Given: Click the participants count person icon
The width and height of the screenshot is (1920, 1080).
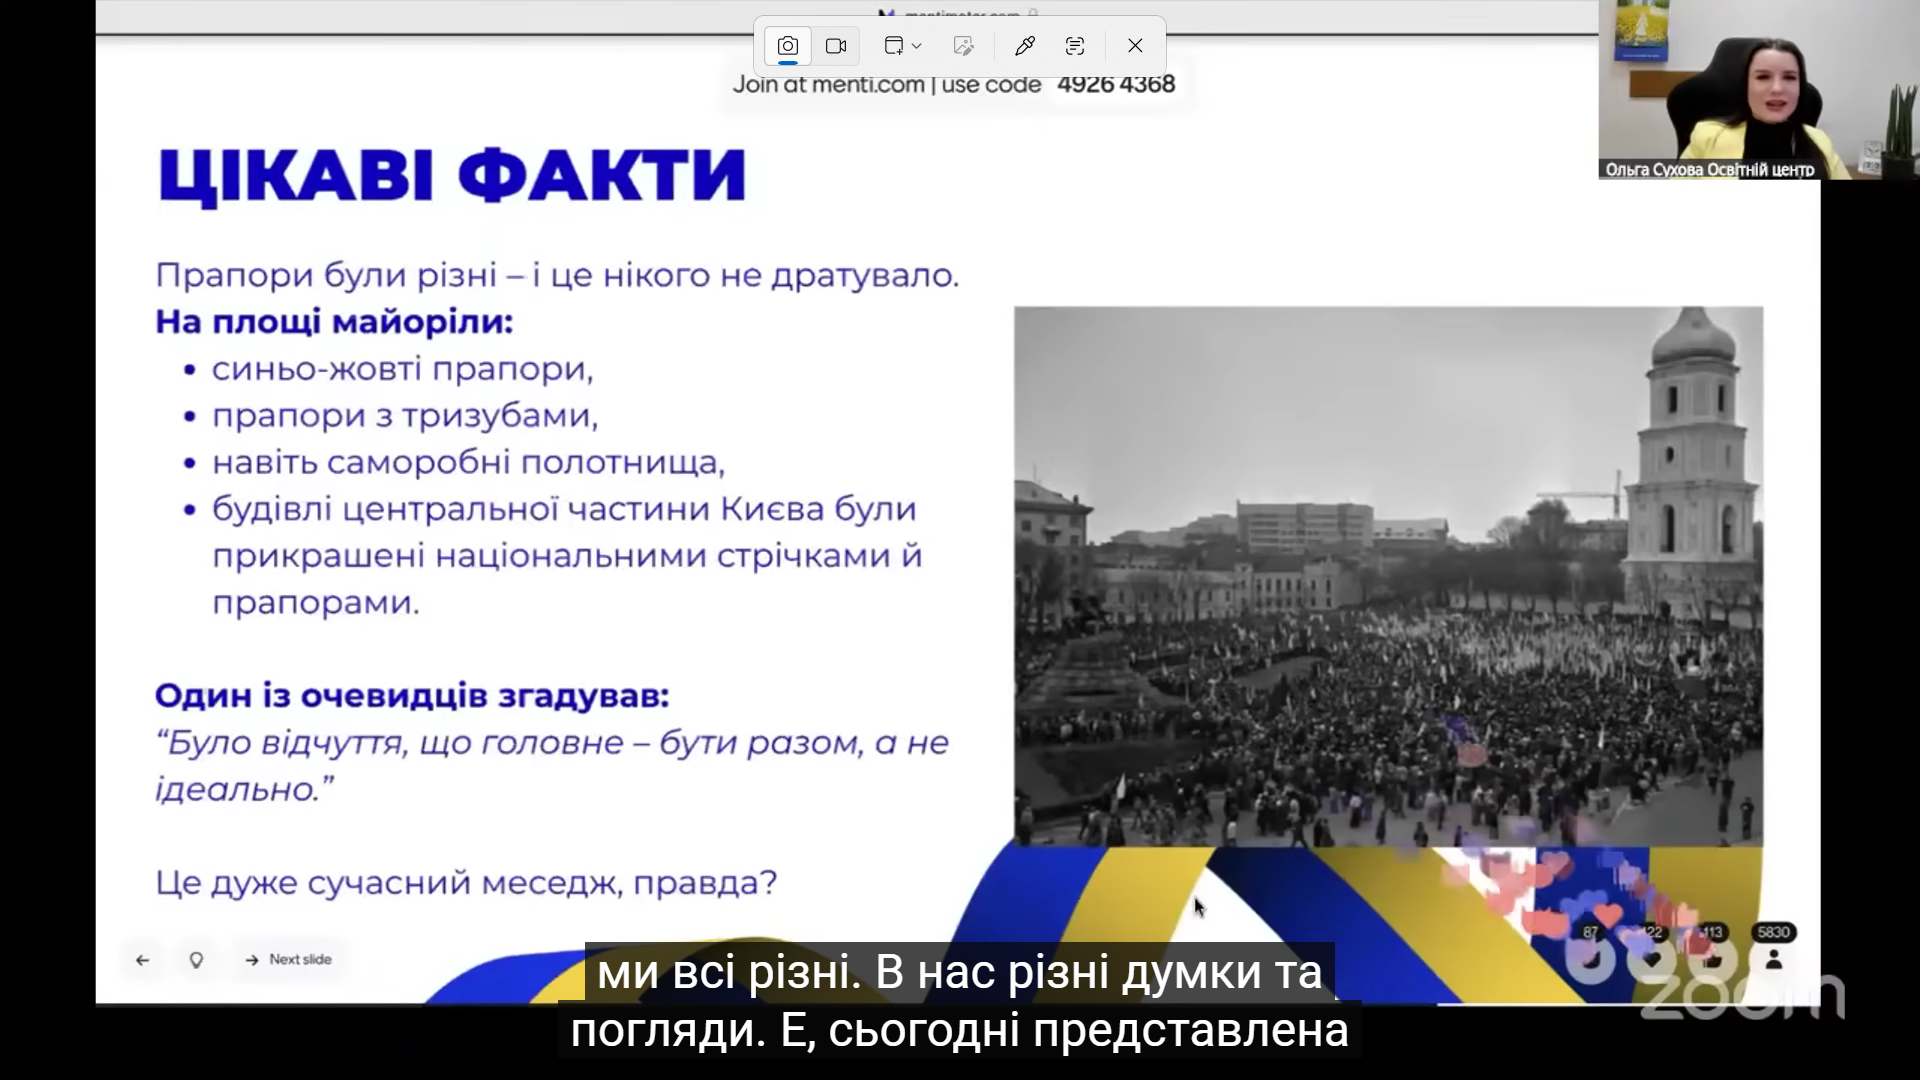Looking at the screenshot, I should coord(1774,960).
